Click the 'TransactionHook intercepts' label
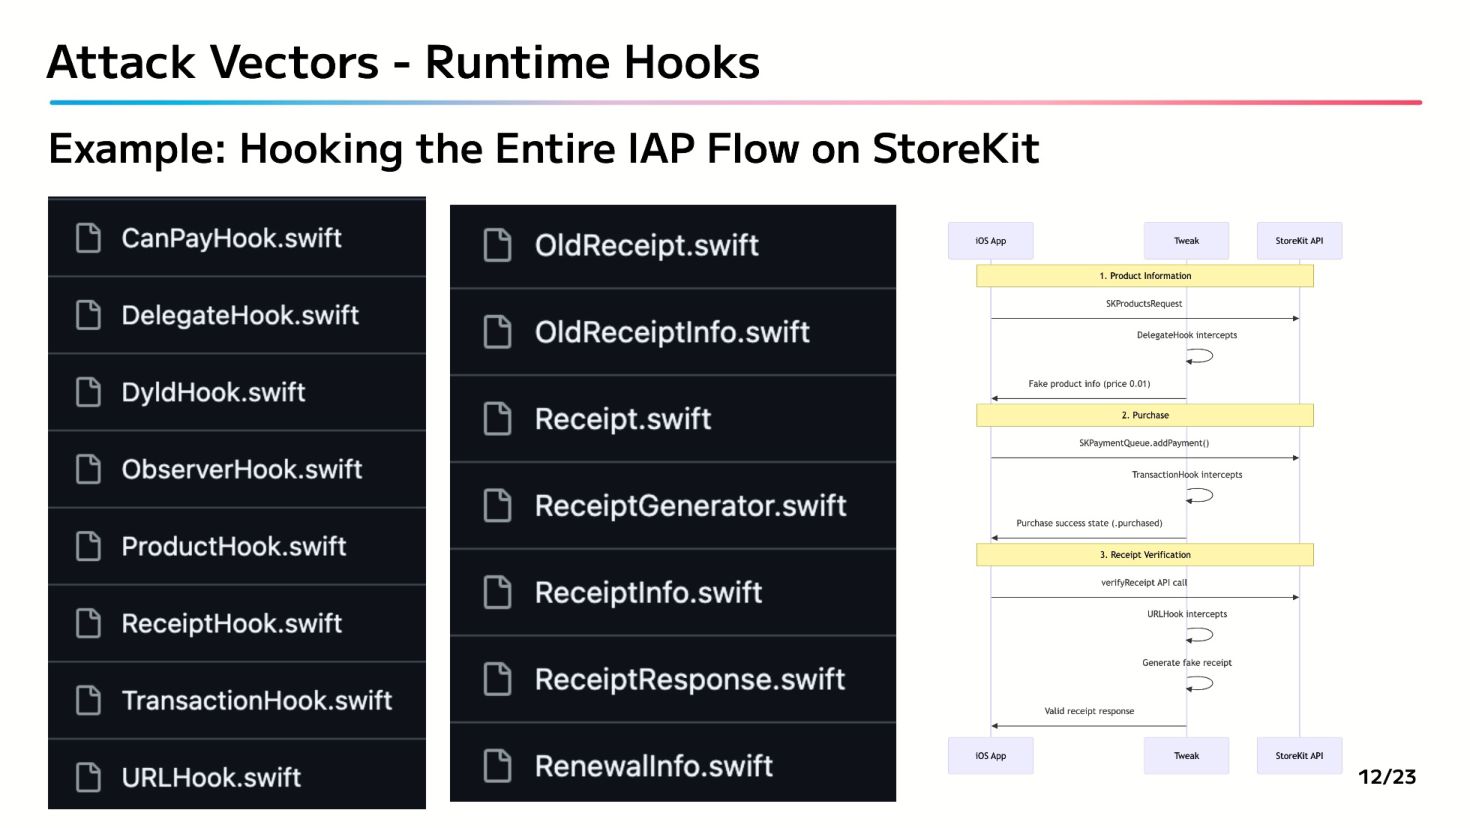Image resolution: width=1470 pixels, height=828 pixels. click(x=1187, y=475)
